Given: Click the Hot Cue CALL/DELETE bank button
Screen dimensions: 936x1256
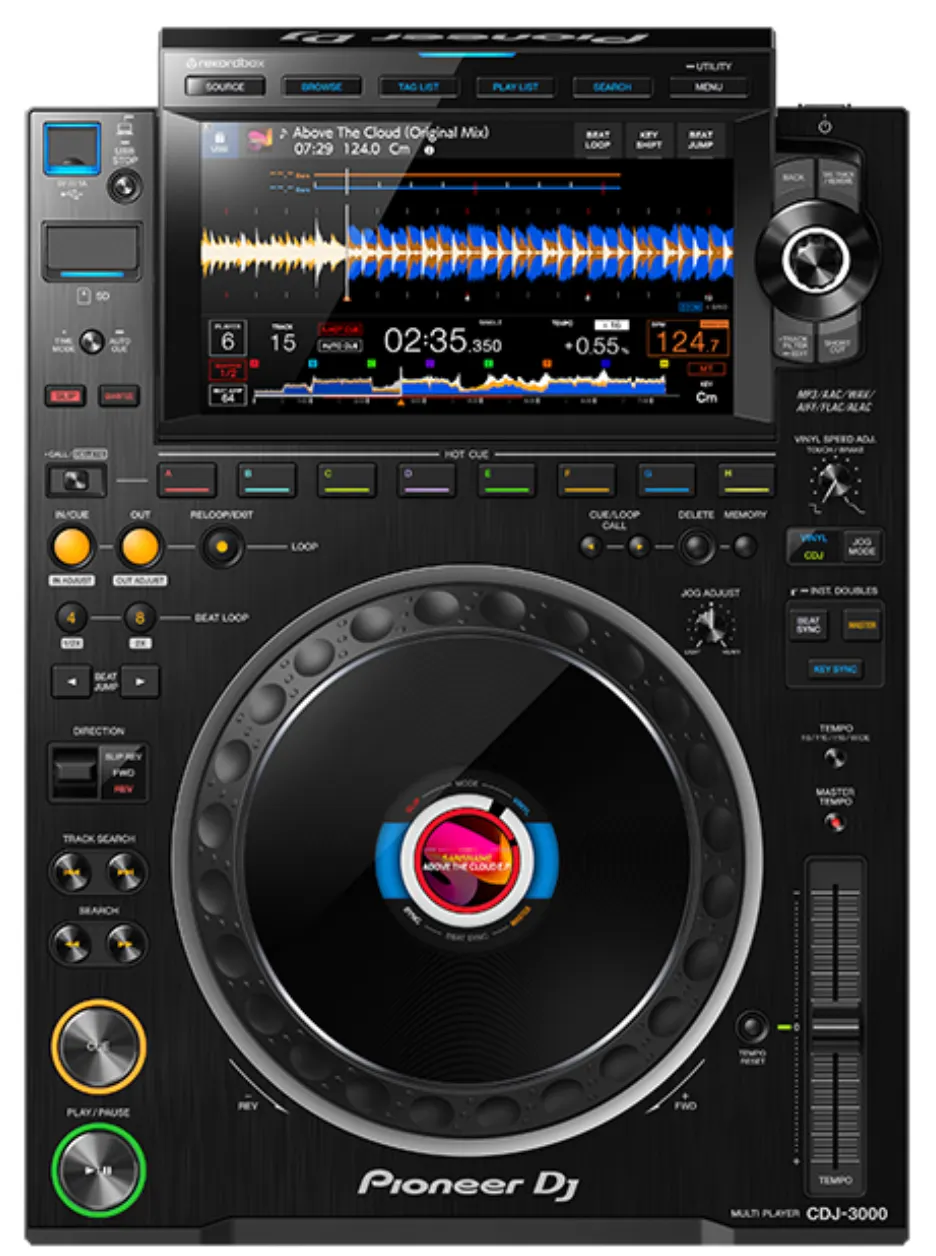Looking at the screenshot, I should point(76,481).
